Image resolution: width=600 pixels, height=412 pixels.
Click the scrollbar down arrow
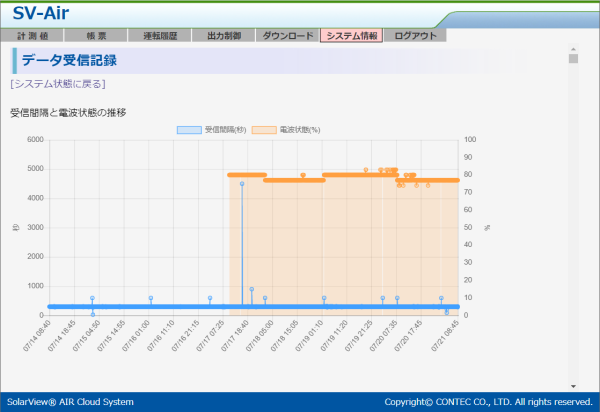[x=573, y=386]
